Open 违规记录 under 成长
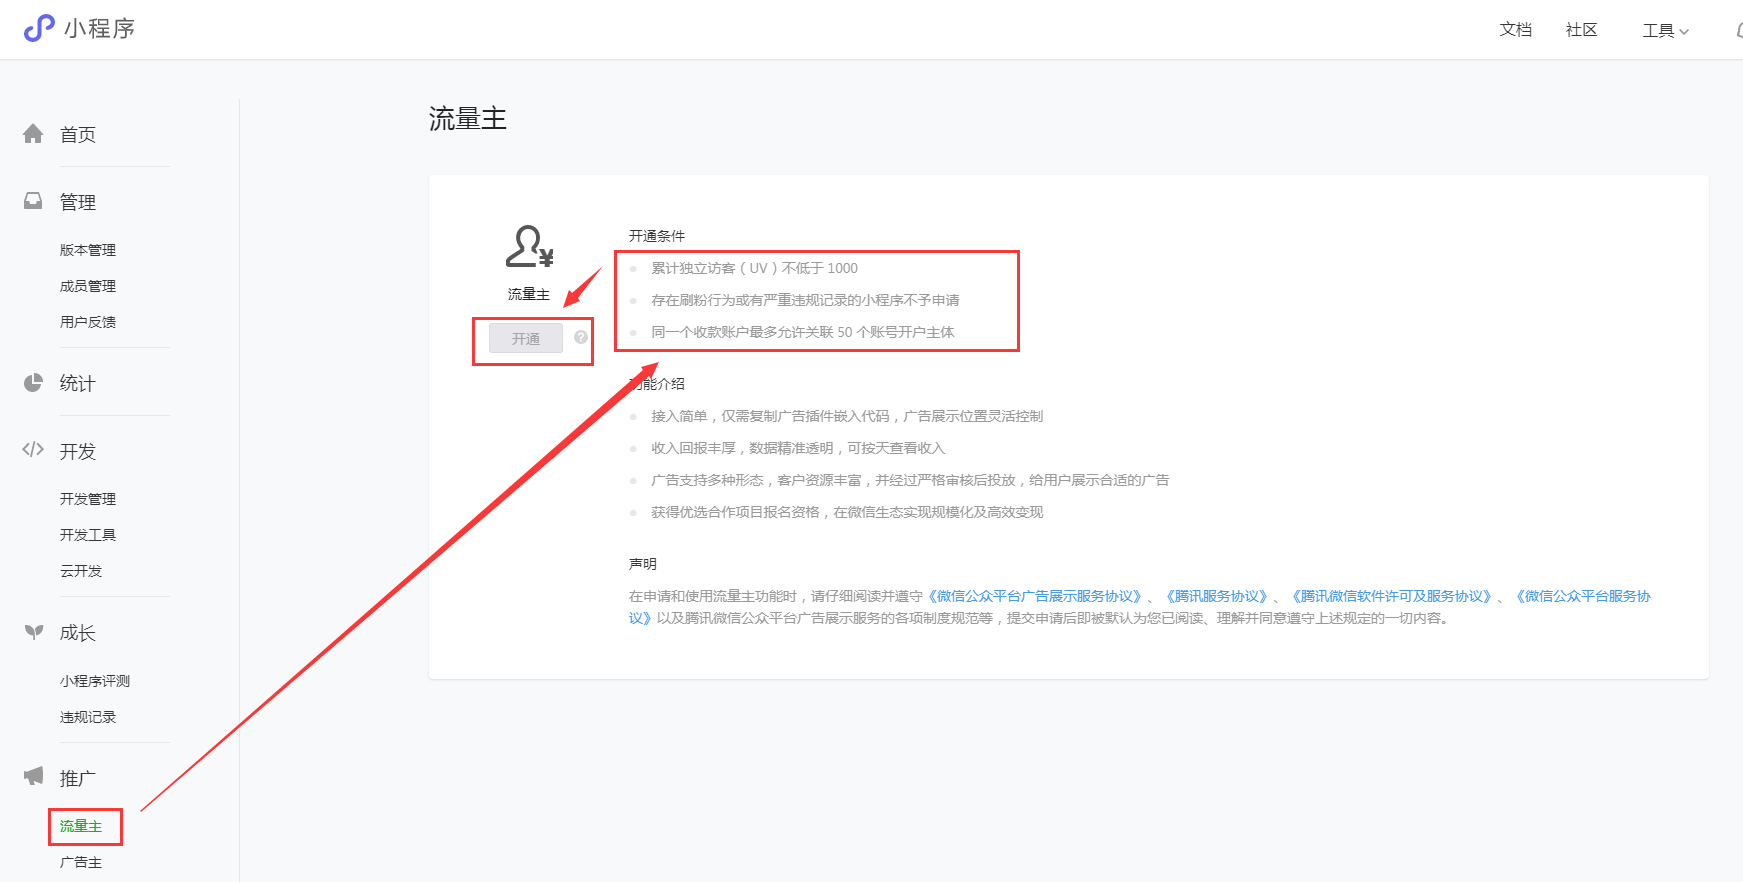The image size is (1743, 882). pyautogui.click(x=88, y=717)
